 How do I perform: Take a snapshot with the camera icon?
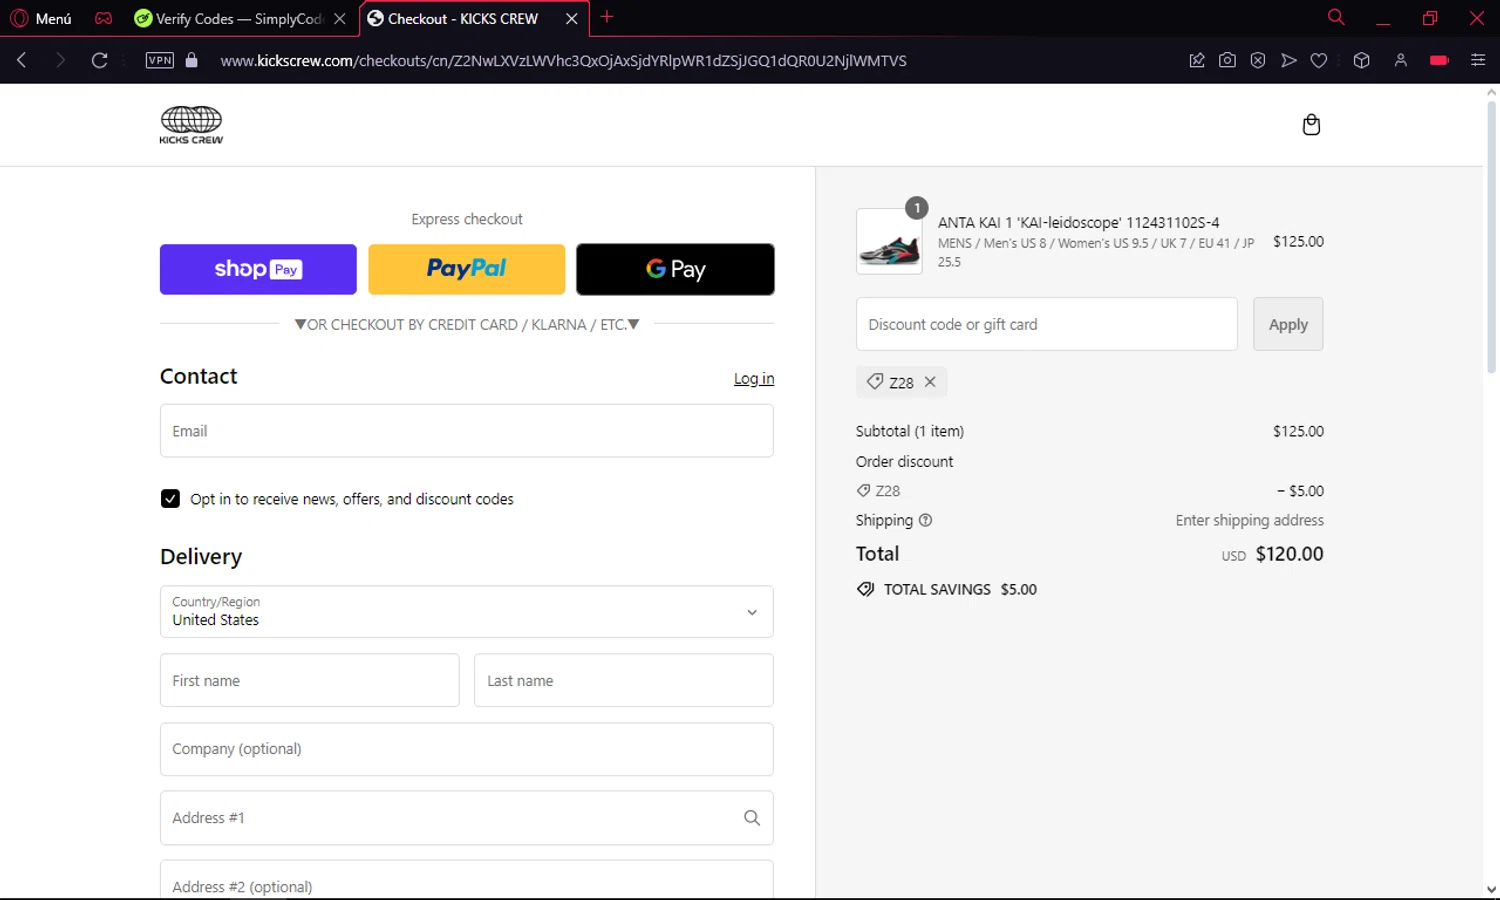pyautogui.click(x=1227, y=60)
